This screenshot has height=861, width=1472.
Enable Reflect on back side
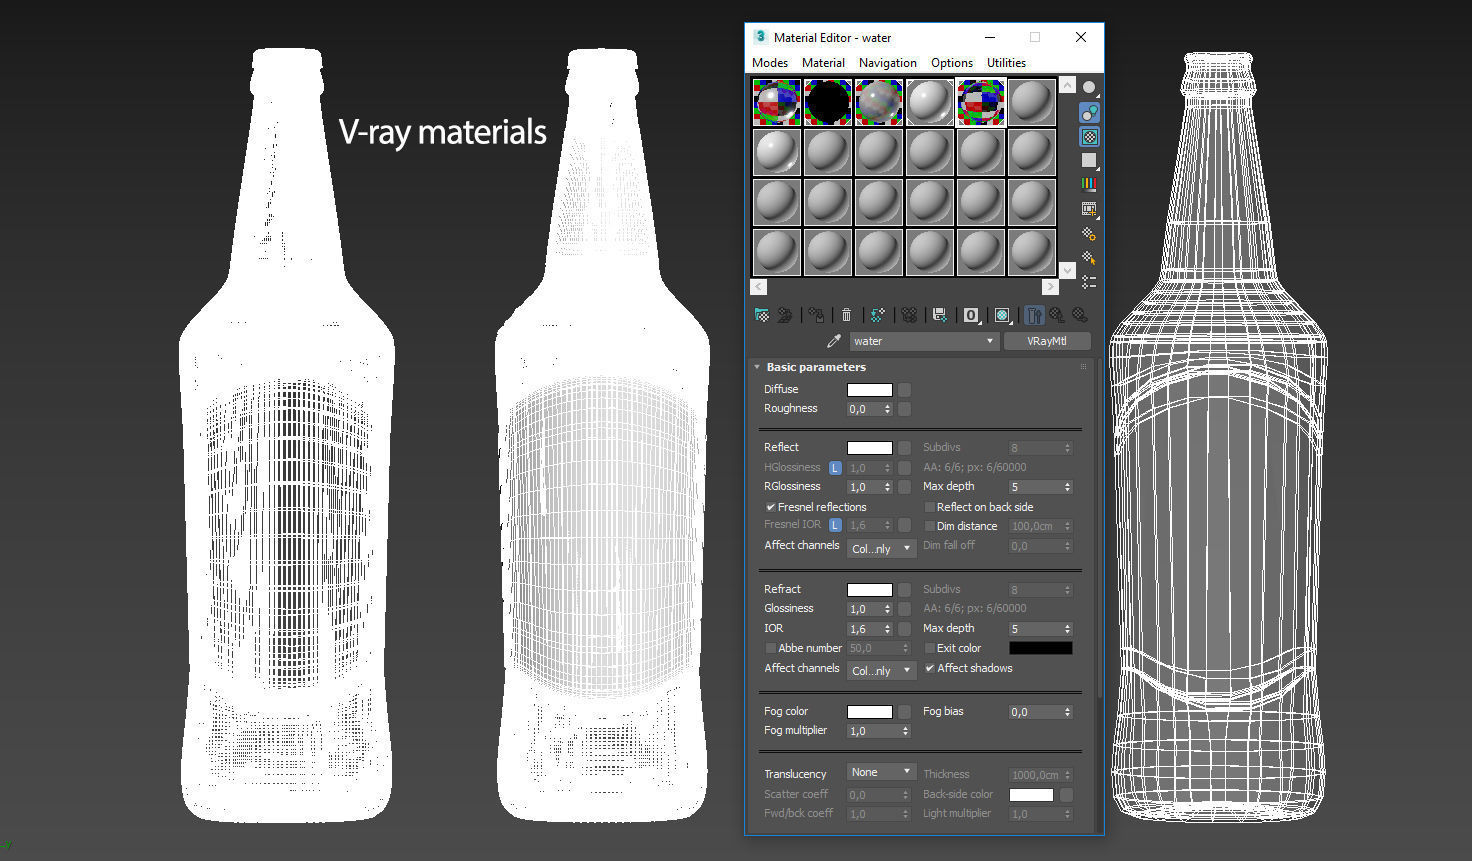tap(929, 507)
